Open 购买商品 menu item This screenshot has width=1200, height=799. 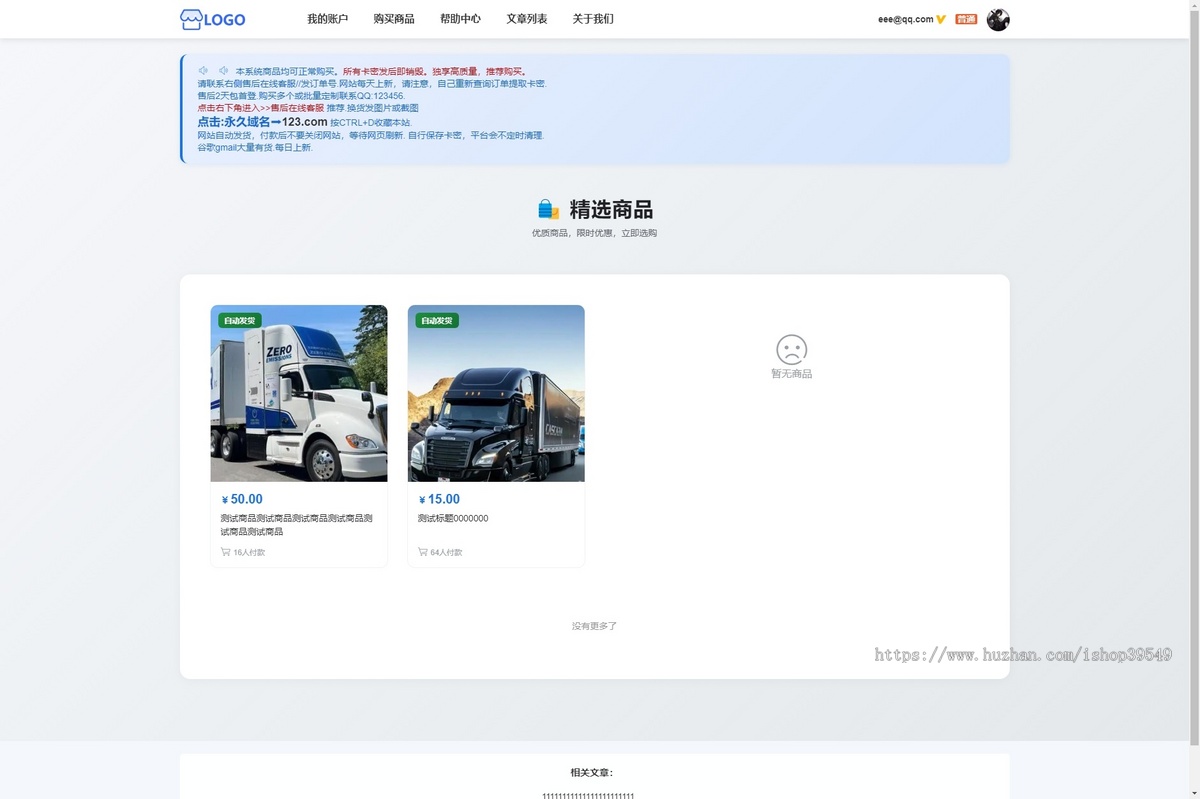pos(394,19)
